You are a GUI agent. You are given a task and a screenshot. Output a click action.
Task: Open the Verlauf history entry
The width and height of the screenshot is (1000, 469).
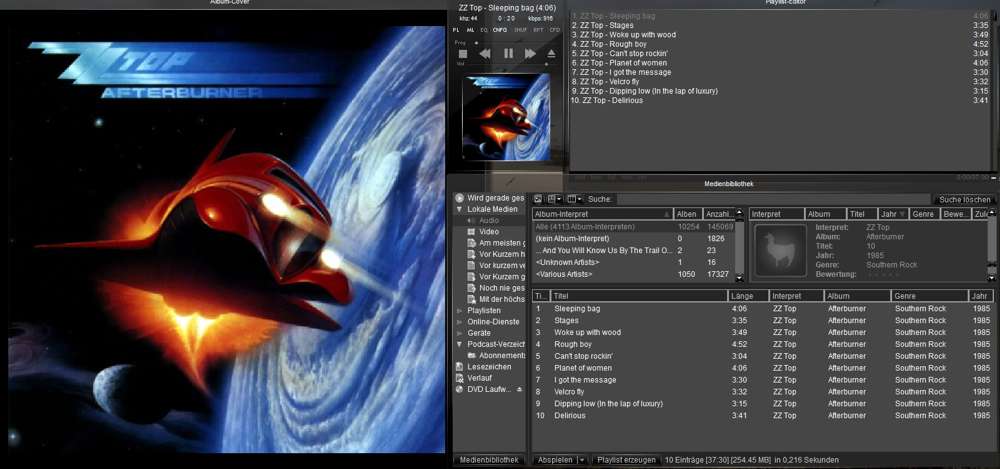(481, 378)
